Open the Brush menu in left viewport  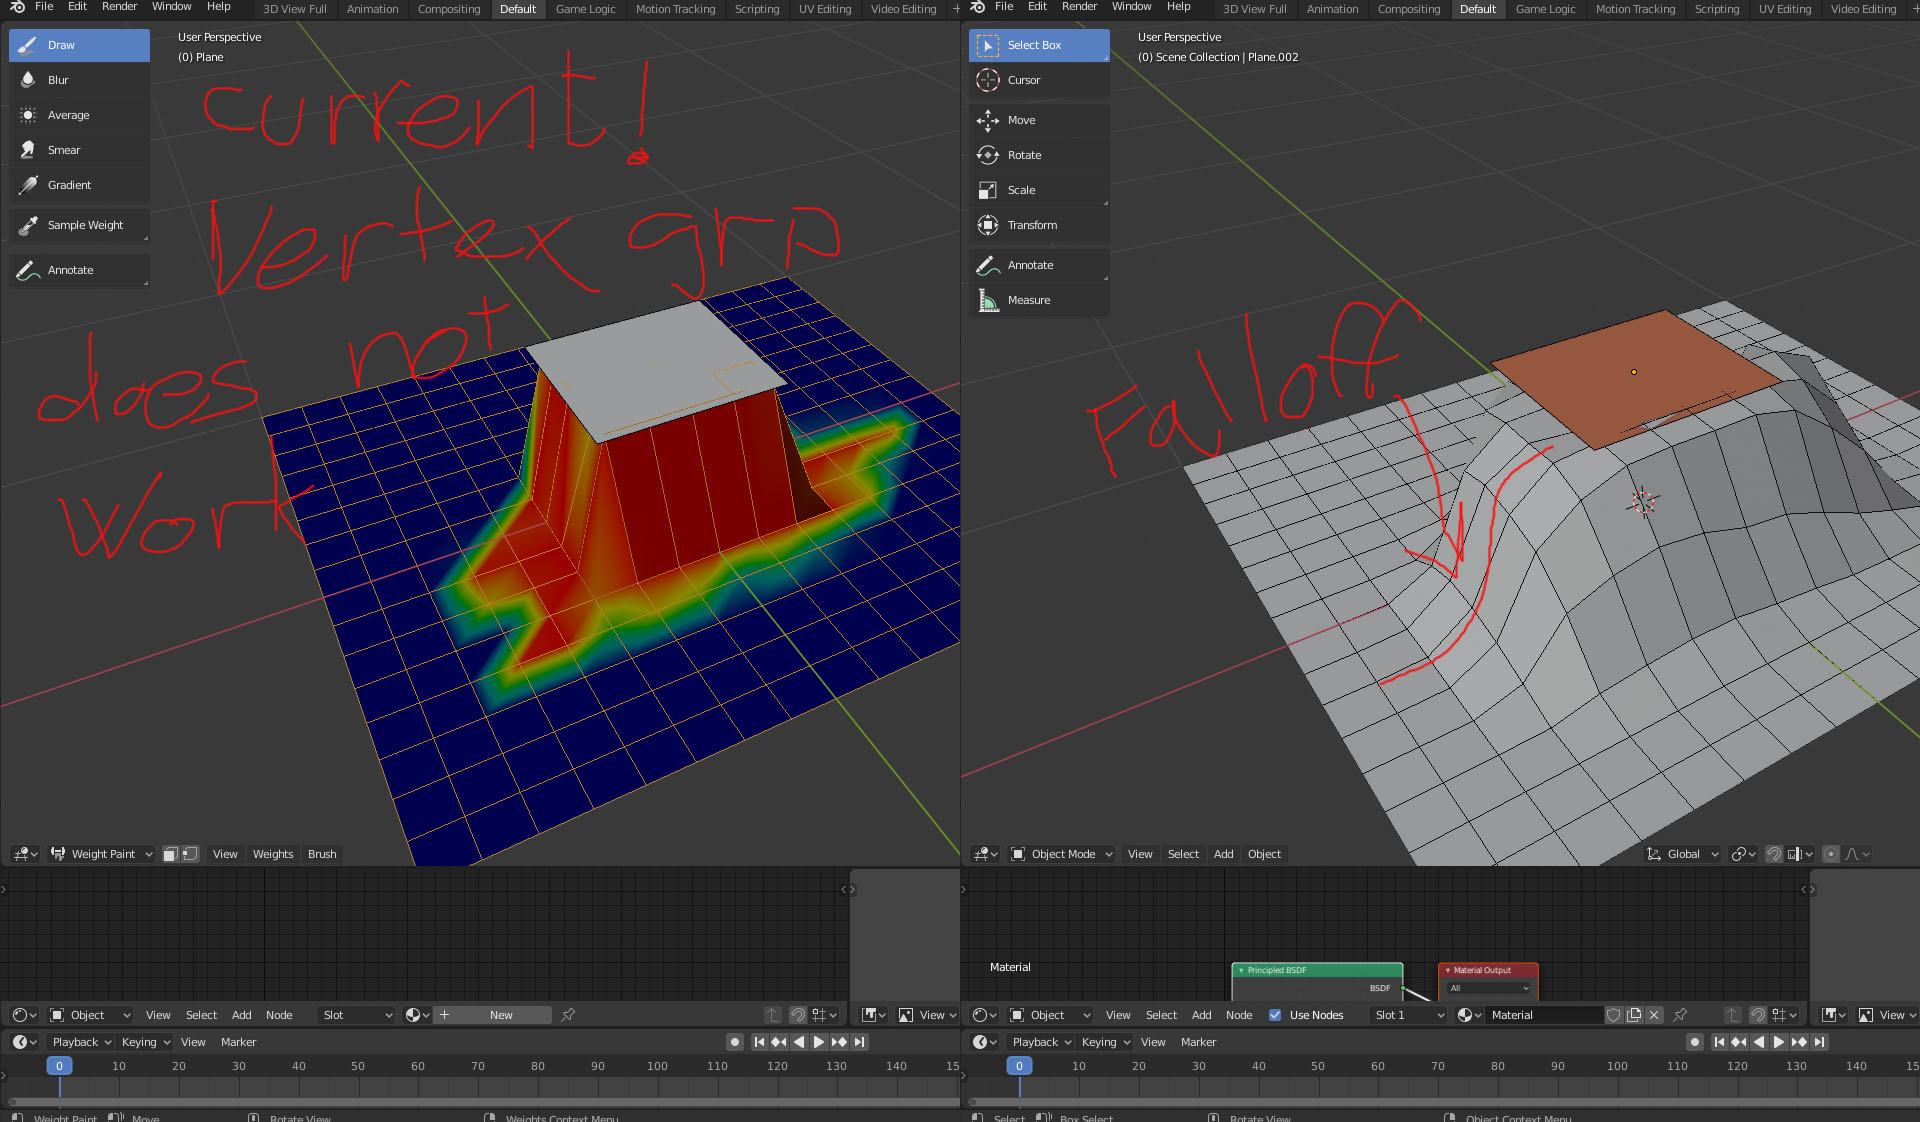pyautogui.click(x=322, y=854)
